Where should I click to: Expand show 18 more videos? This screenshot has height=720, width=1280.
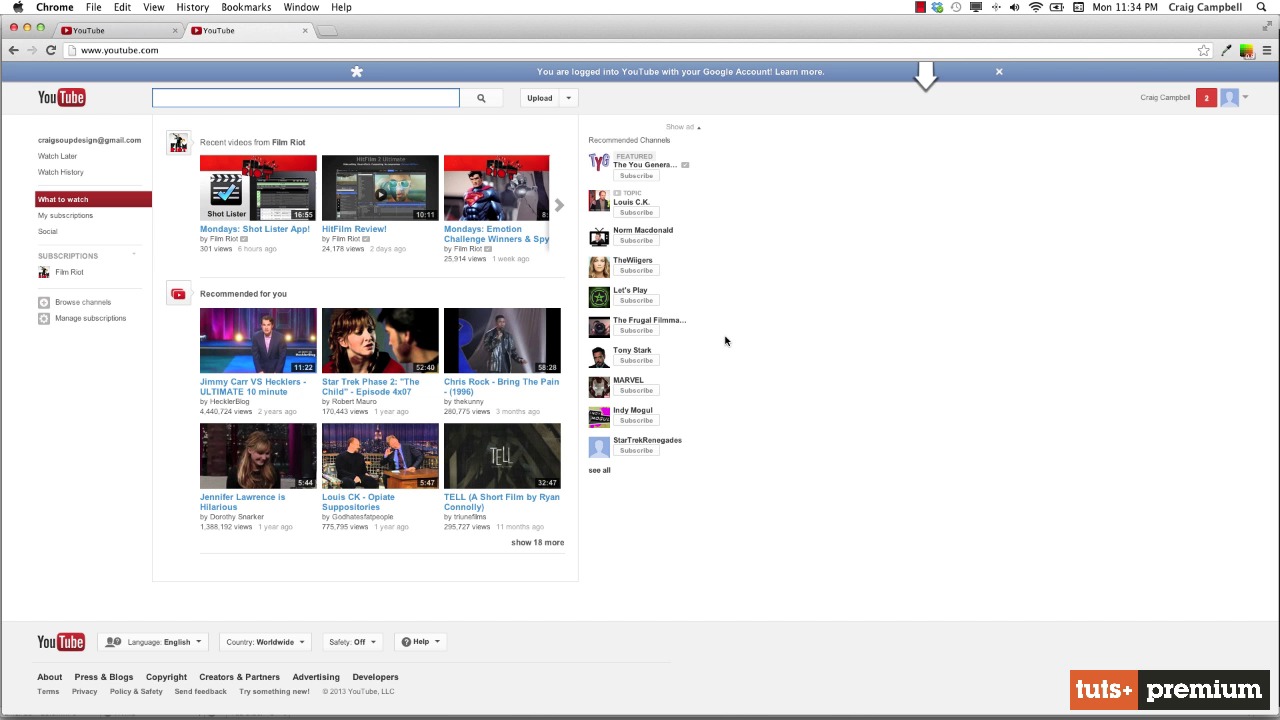(537, 543)
